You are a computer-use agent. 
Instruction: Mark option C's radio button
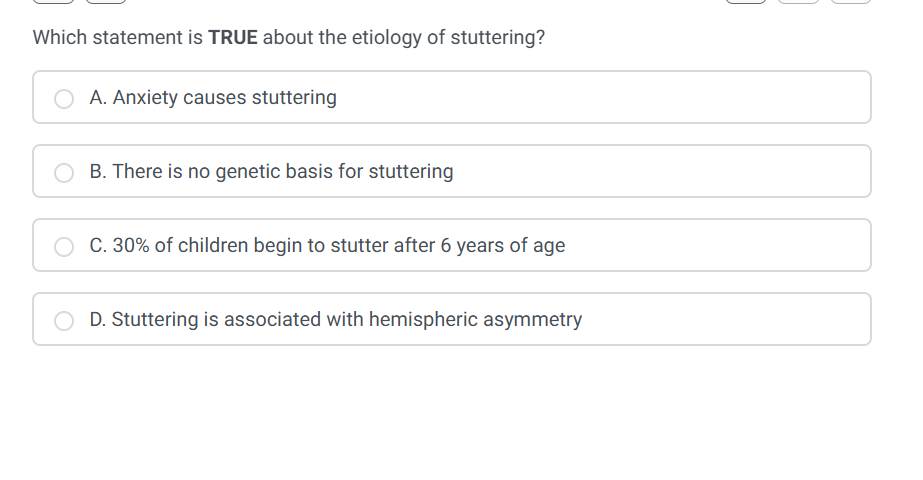[65, 246]
